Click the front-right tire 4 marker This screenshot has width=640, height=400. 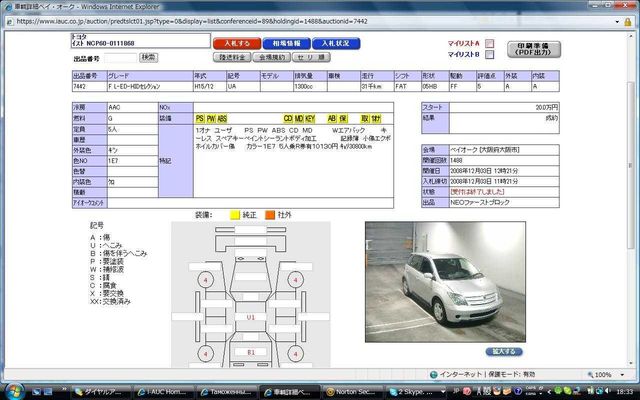[x=296, y=280]
